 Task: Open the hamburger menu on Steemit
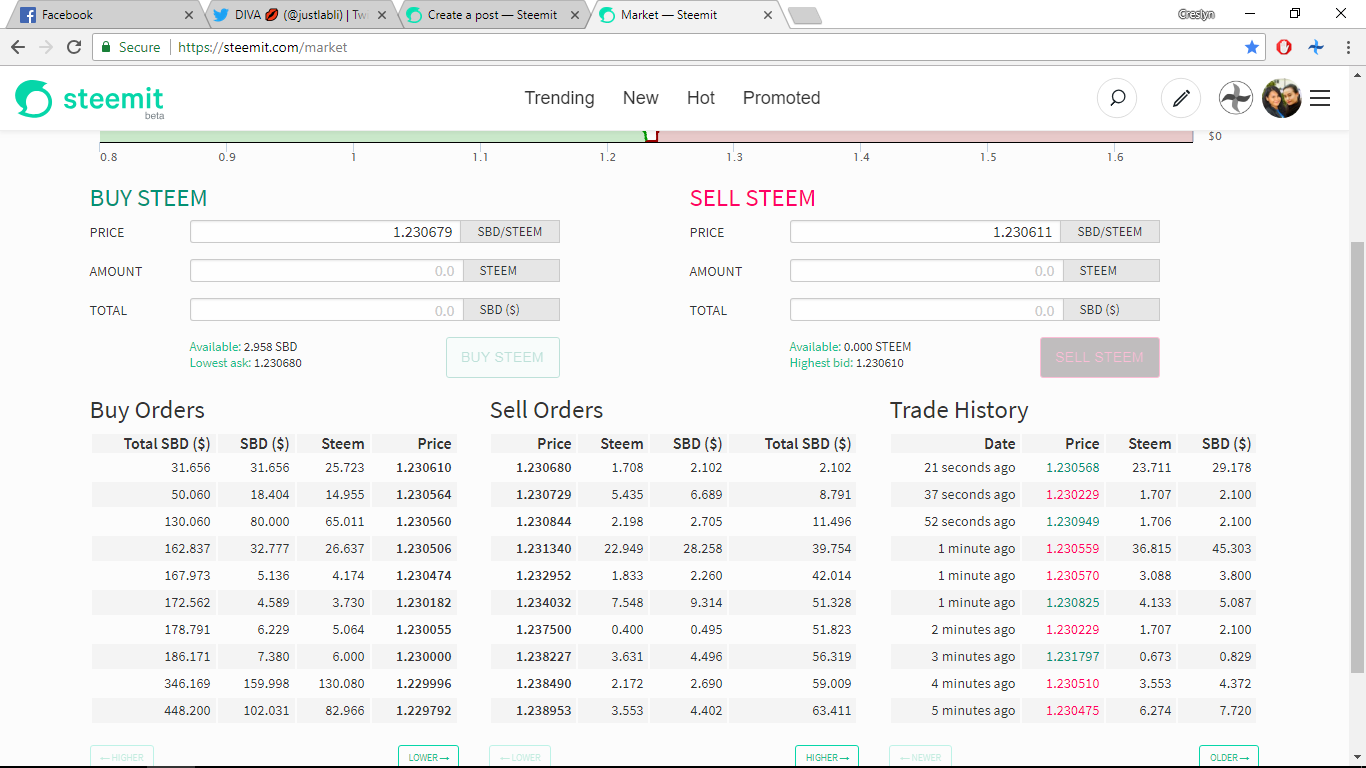point(1320,98)
